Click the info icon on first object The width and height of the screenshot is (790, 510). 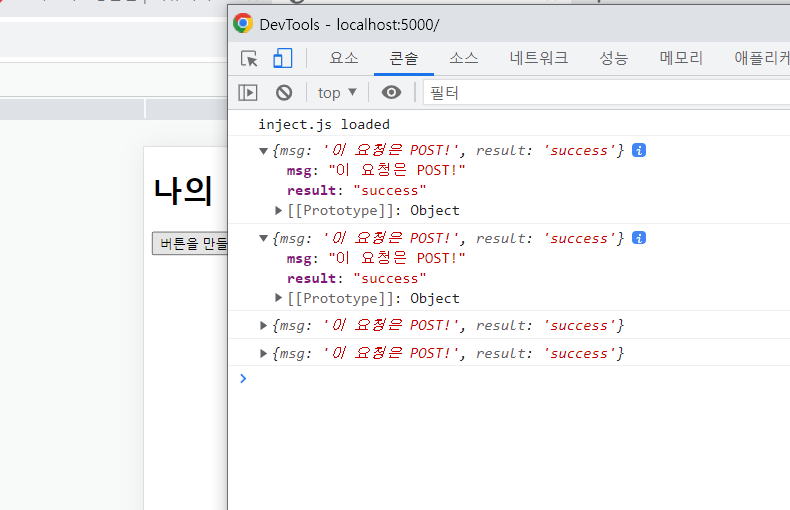(x=639, y=150)
